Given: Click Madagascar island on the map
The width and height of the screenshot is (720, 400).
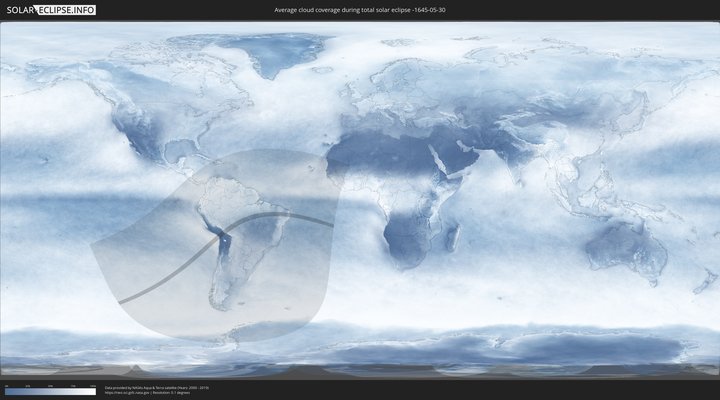Looking at the screenshot, I should click(453, 237).
